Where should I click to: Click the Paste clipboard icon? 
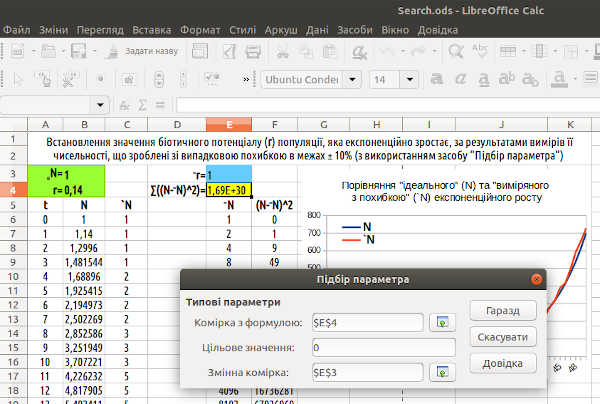click(x=330, y=51)
